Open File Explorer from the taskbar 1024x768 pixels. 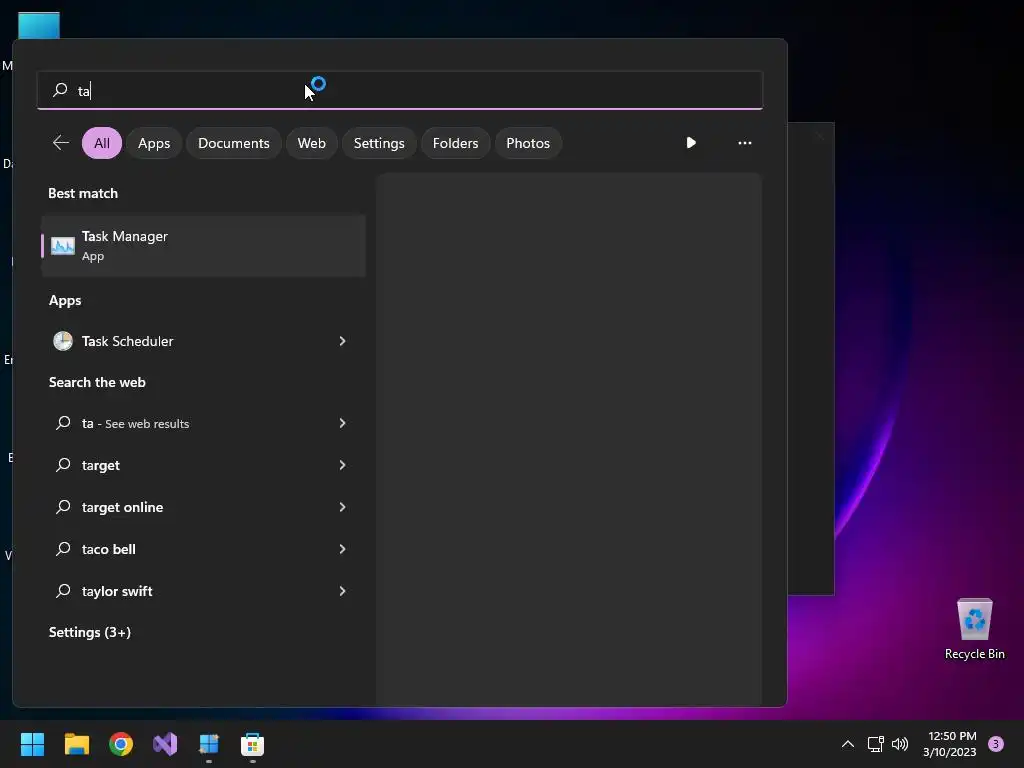click(76, 744)
